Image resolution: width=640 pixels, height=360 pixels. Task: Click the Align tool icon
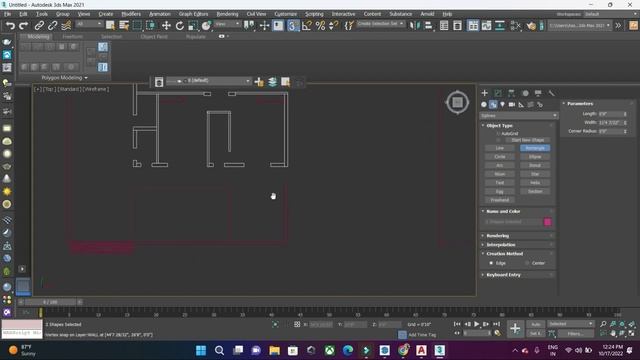click(x=428, y=26)
